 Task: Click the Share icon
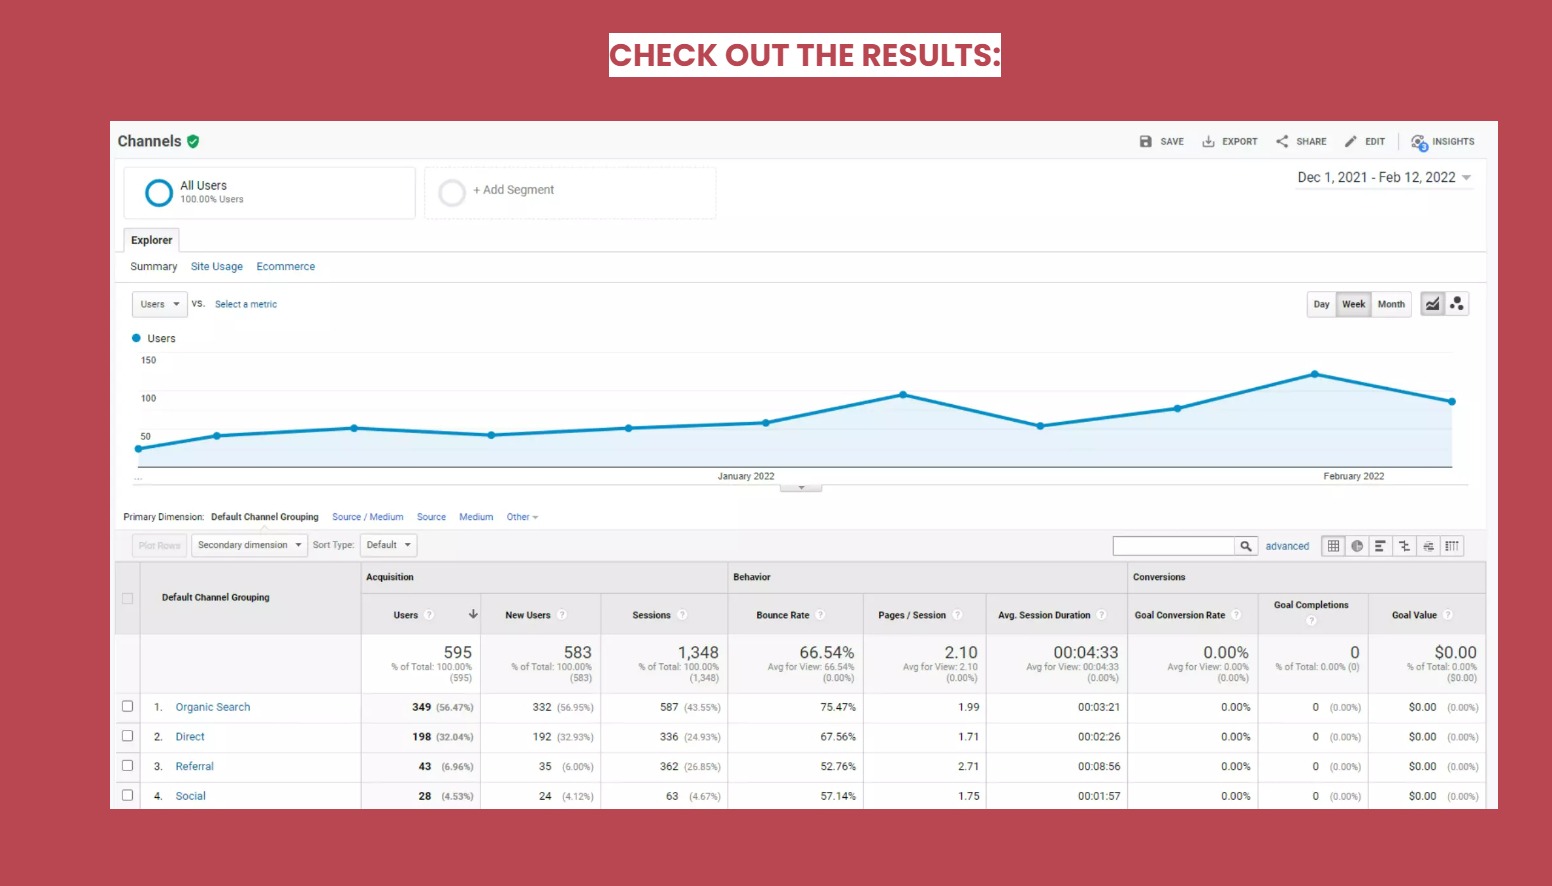(1282, 142)
